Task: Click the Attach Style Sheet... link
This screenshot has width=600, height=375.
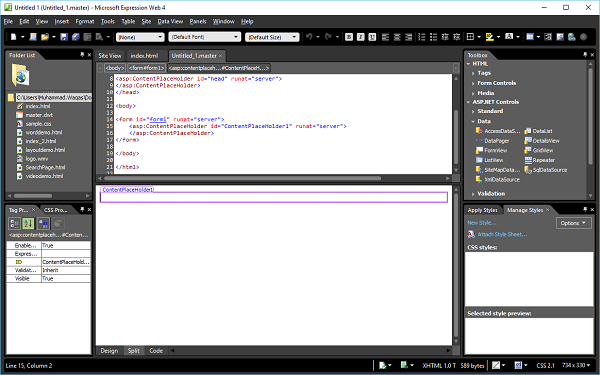Action: (x=502, y=234)
